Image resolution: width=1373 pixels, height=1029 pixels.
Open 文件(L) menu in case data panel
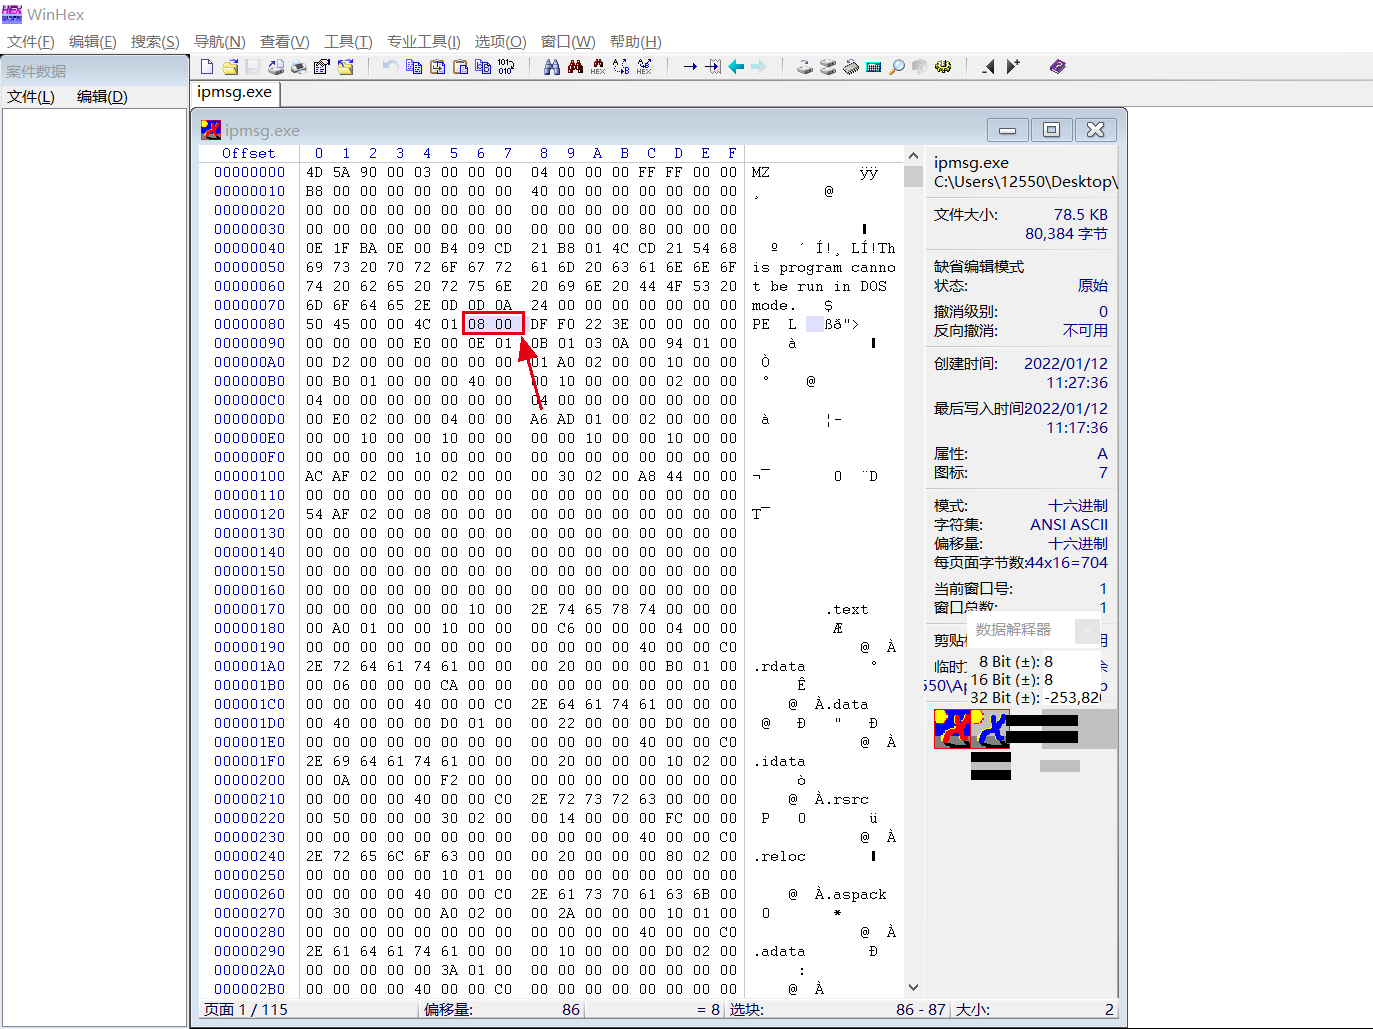pyautogui.click(x=31, y=97)
